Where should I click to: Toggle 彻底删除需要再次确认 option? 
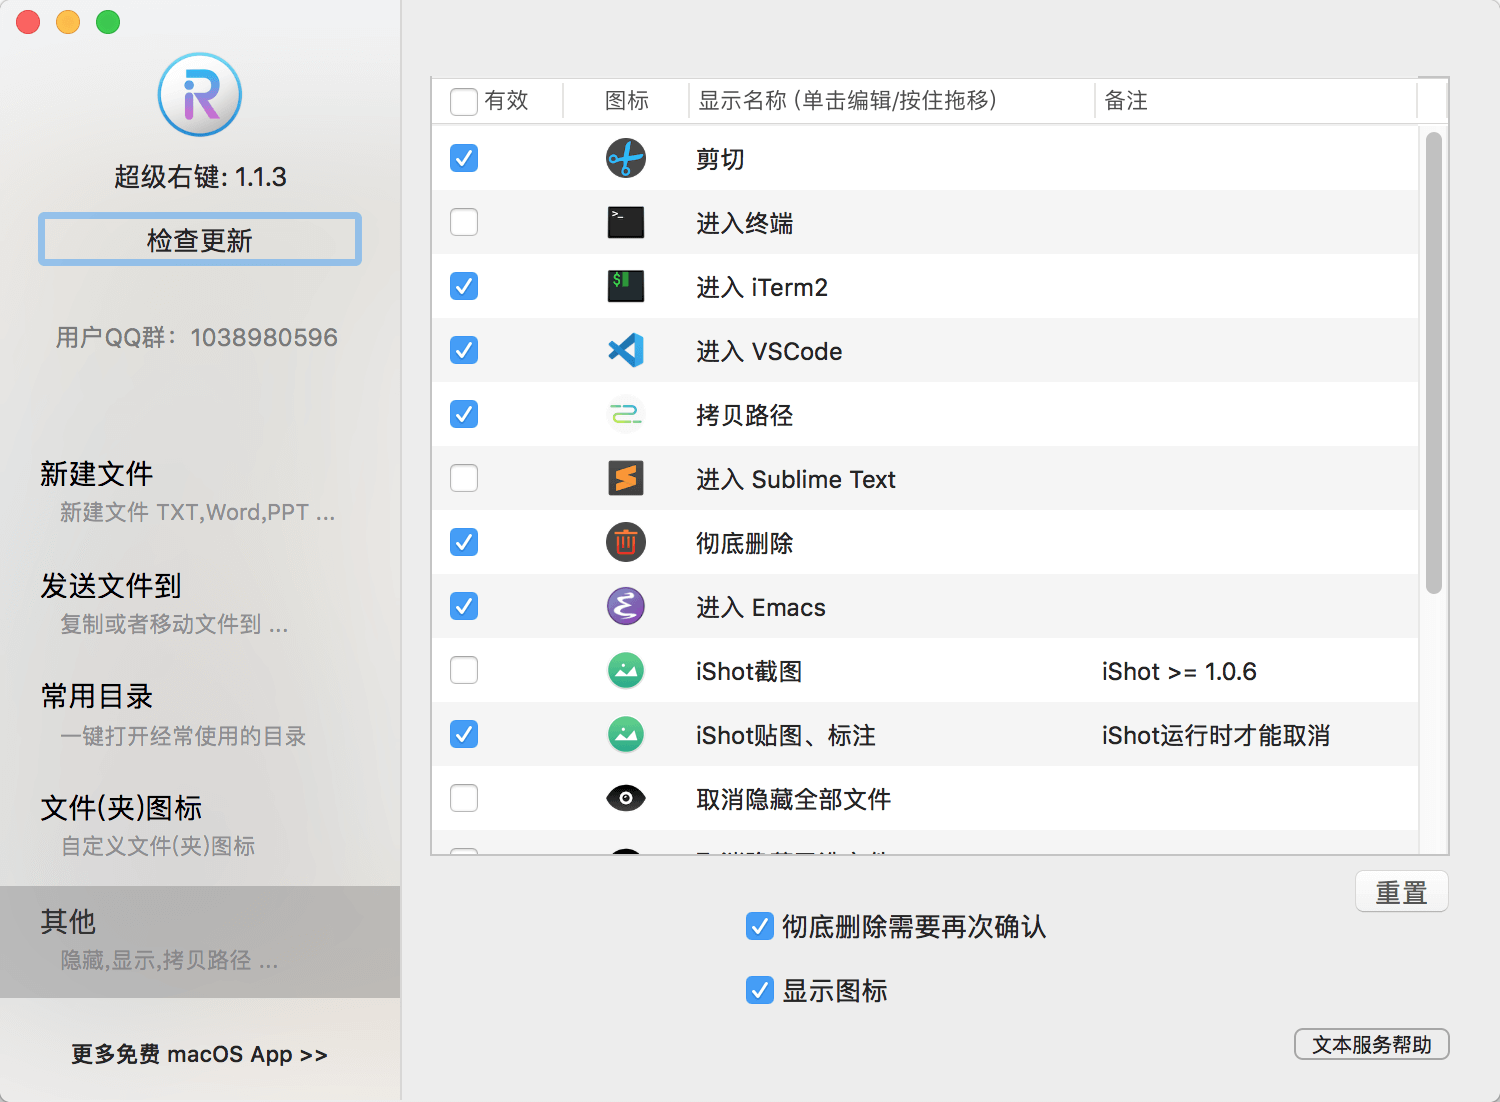(760, 926)
